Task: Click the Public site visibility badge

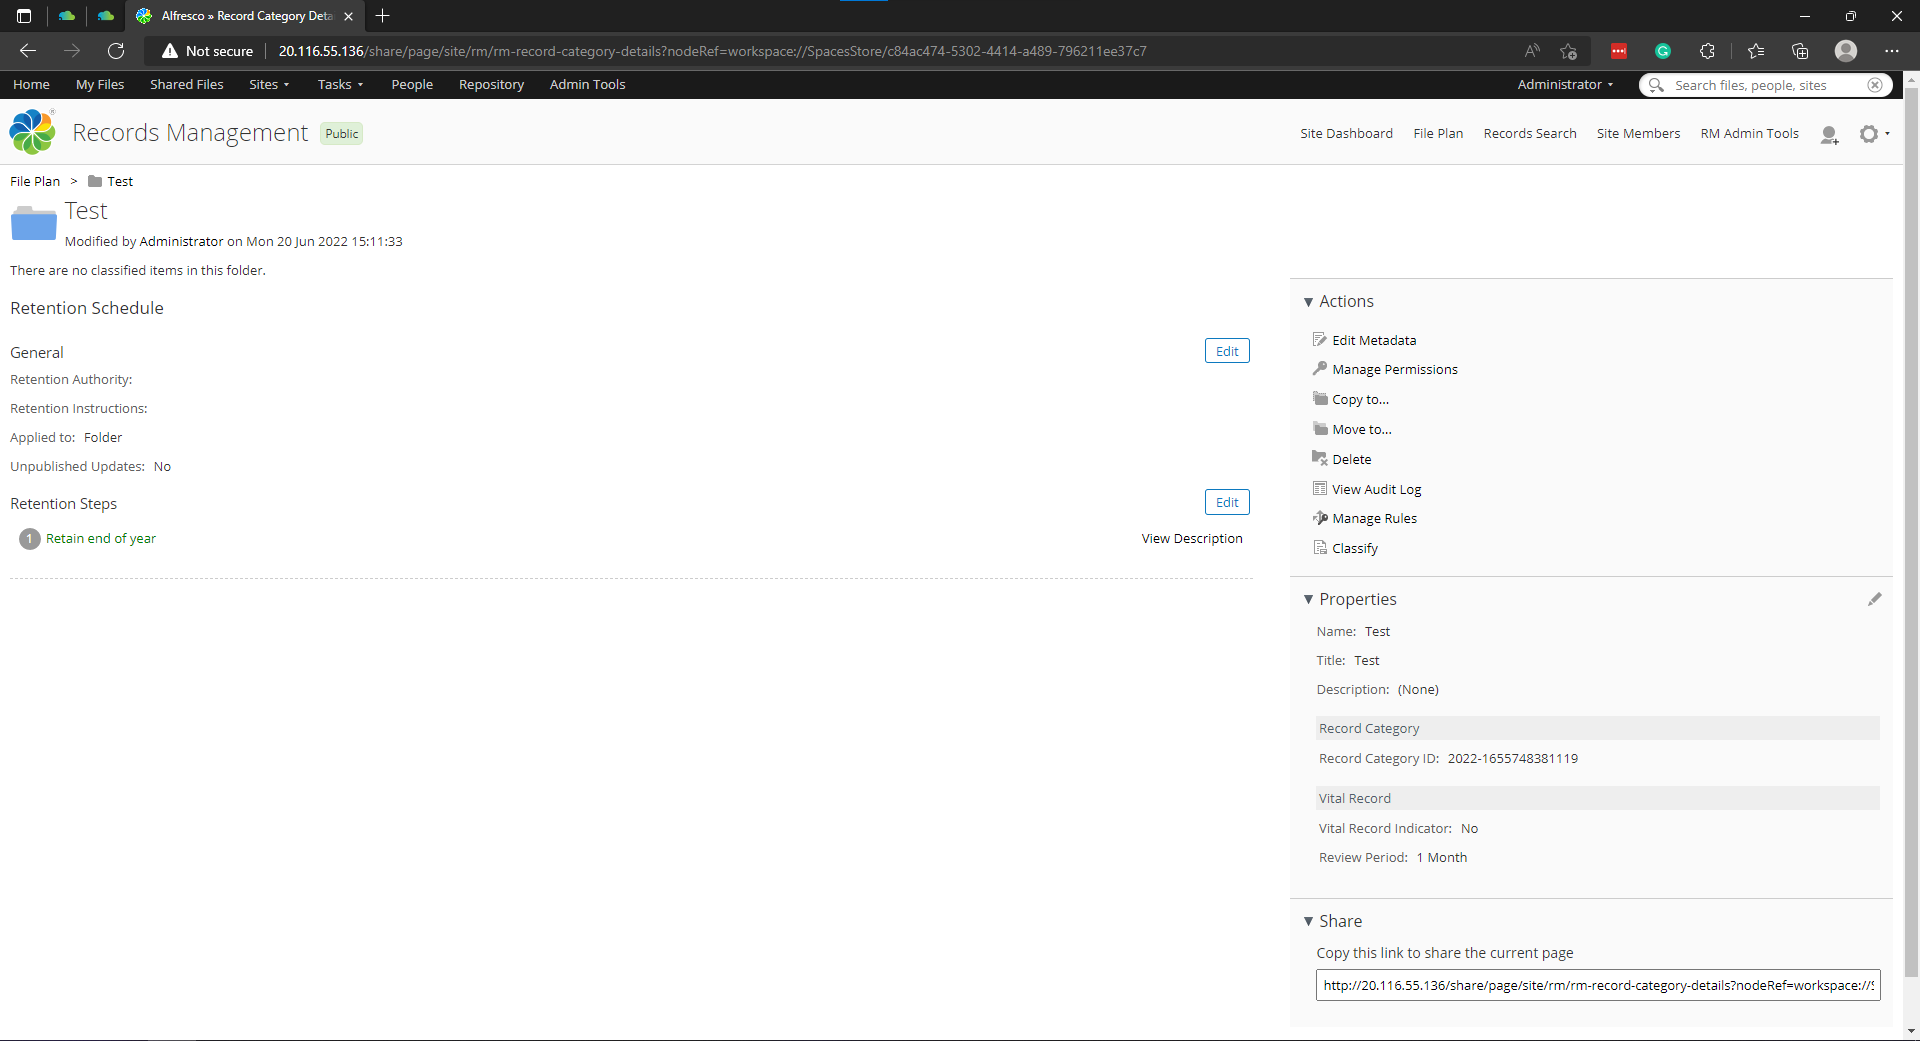Action: tap(341, 134)
